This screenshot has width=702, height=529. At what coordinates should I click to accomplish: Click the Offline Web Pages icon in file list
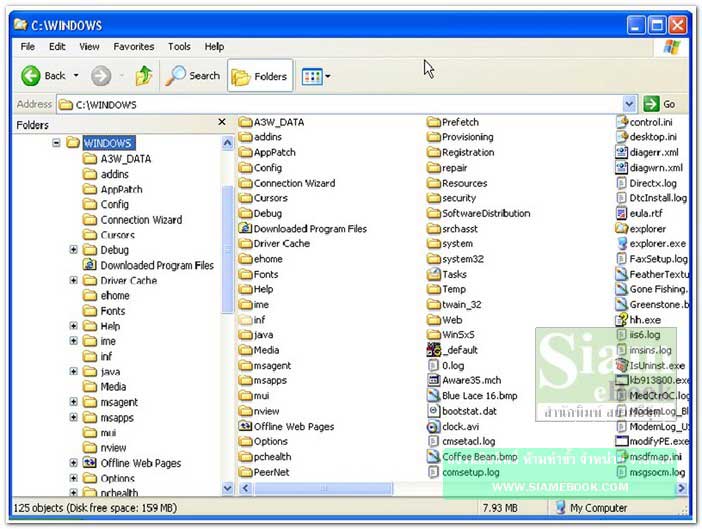coord(245,426)
